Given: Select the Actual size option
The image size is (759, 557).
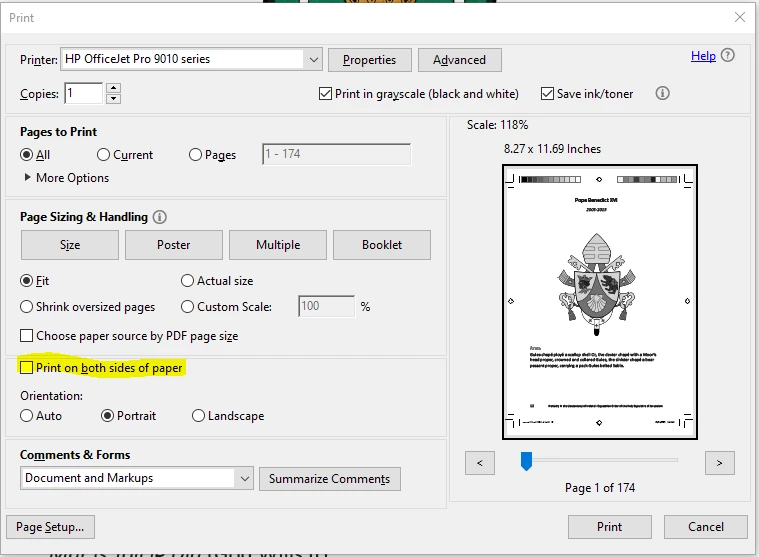Looking at the screenshot, I should click(187, 281).
